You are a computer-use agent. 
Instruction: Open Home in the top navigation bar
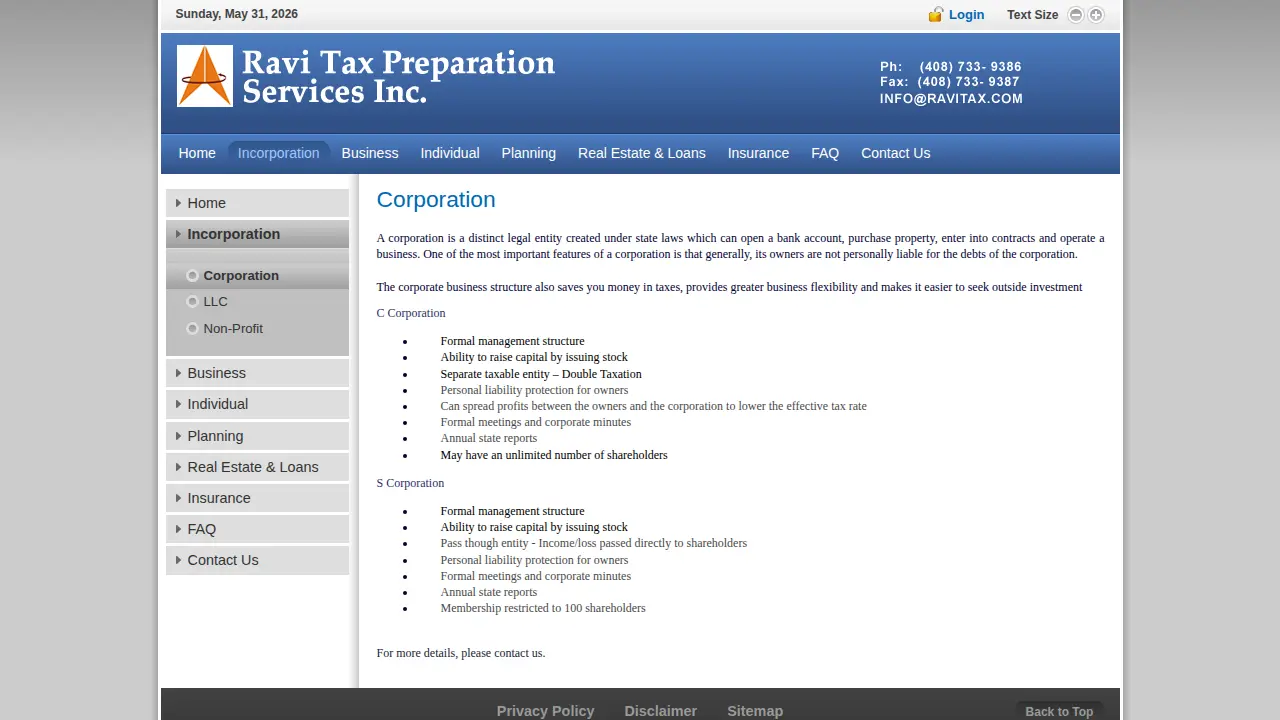click(x=197, y=153)
